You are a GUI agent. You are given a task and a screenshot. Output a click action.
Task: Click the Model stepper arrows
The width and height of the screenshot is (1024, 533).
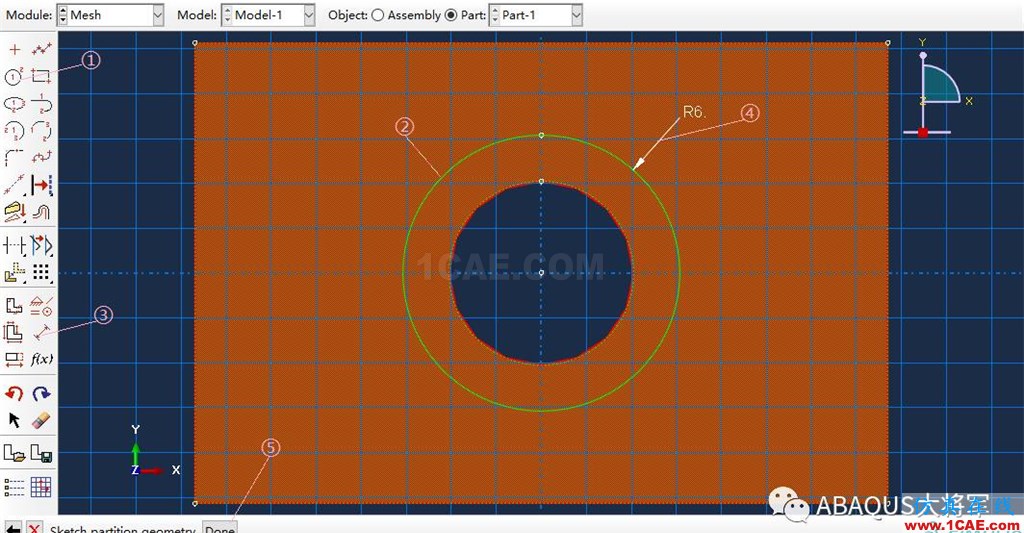click(x=227, y=15)
